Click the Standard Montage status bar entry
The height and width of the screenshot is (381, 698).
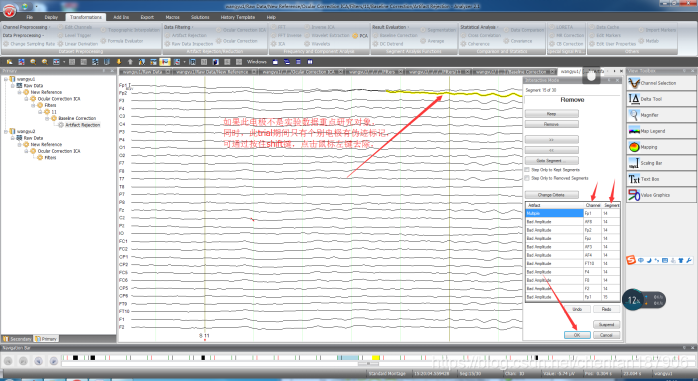[386, 373]
